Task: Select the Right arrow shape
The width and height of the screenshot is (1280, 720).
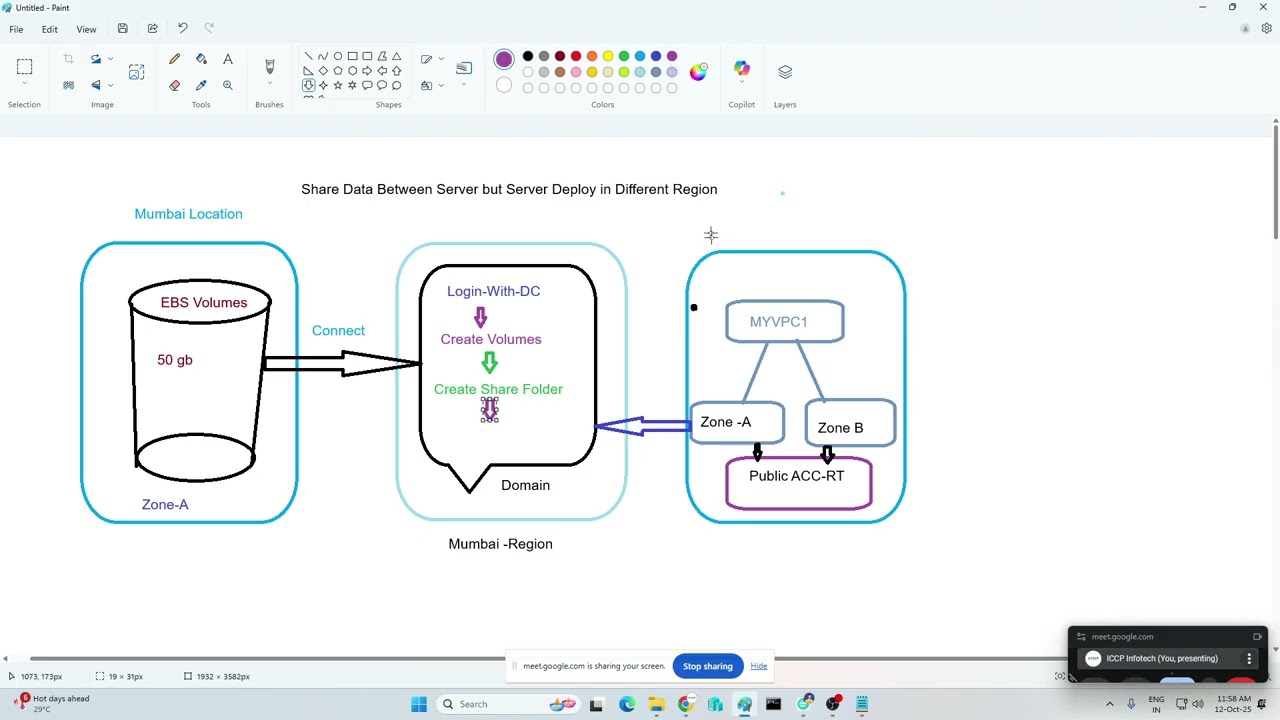Action: coord(367,70)
